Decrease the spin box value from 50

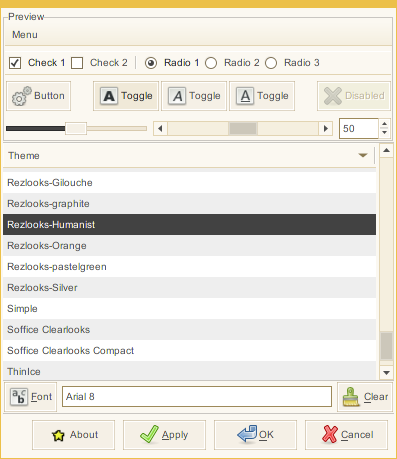point(384,132)
